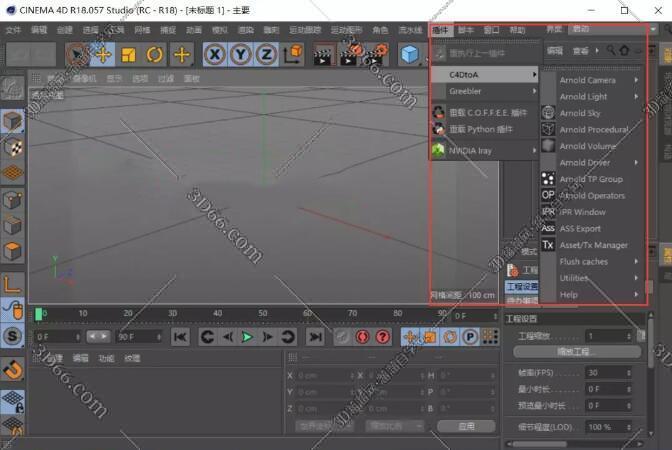Add a Cube primitive object
672x450 pixels.
click(x=409, y=54)
